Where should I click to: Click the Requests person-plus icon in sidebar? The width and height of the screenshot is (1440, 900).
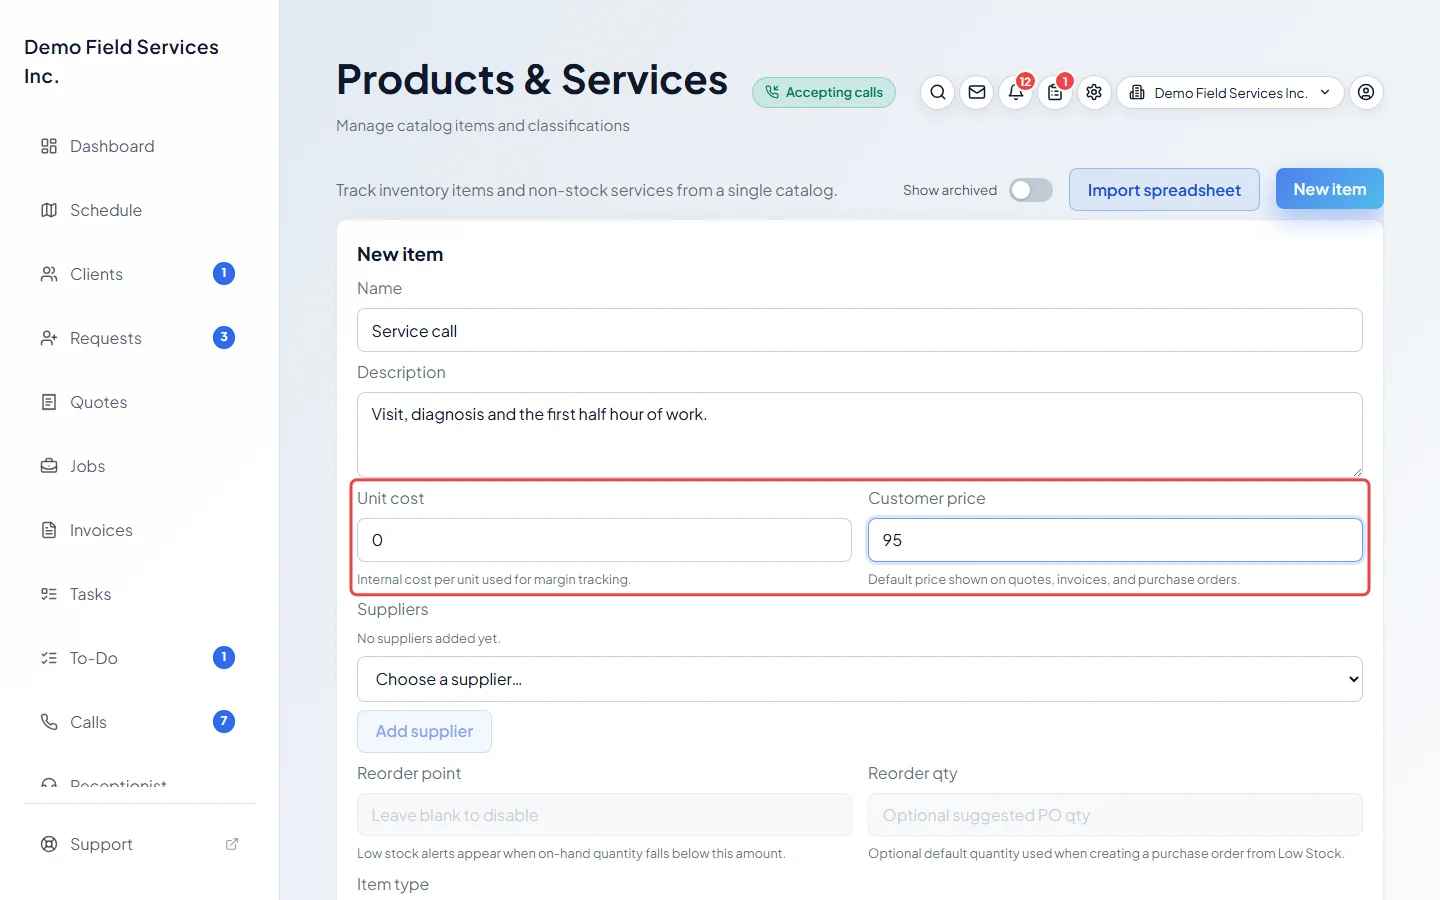pos(49,338)
